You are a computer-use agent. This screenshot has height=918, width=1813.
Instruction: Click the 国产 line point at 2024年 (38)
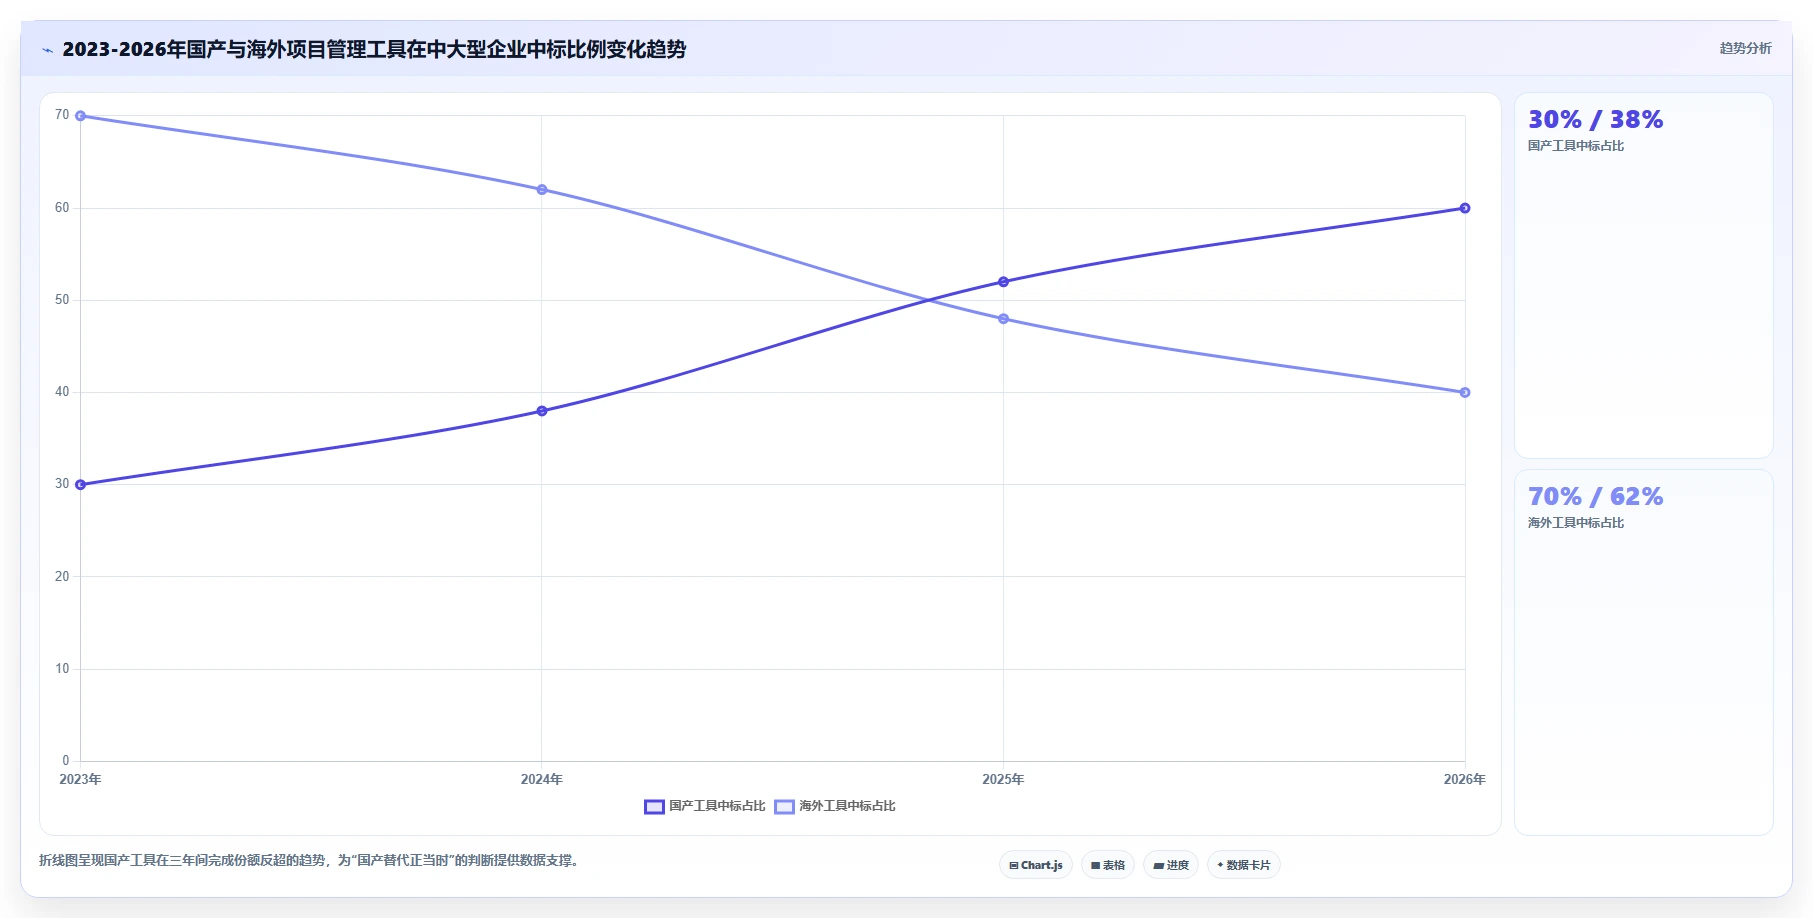542,411
